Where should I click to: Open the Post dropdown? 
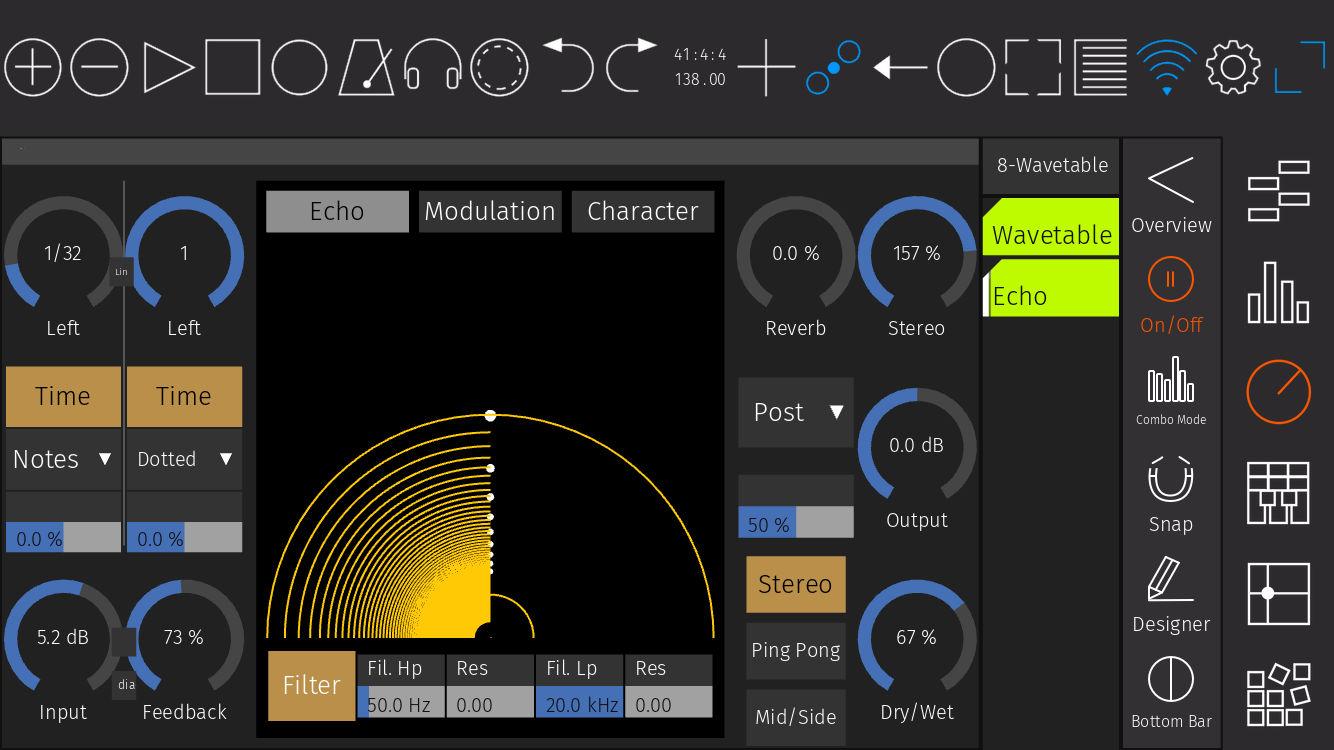click(796, 412)
